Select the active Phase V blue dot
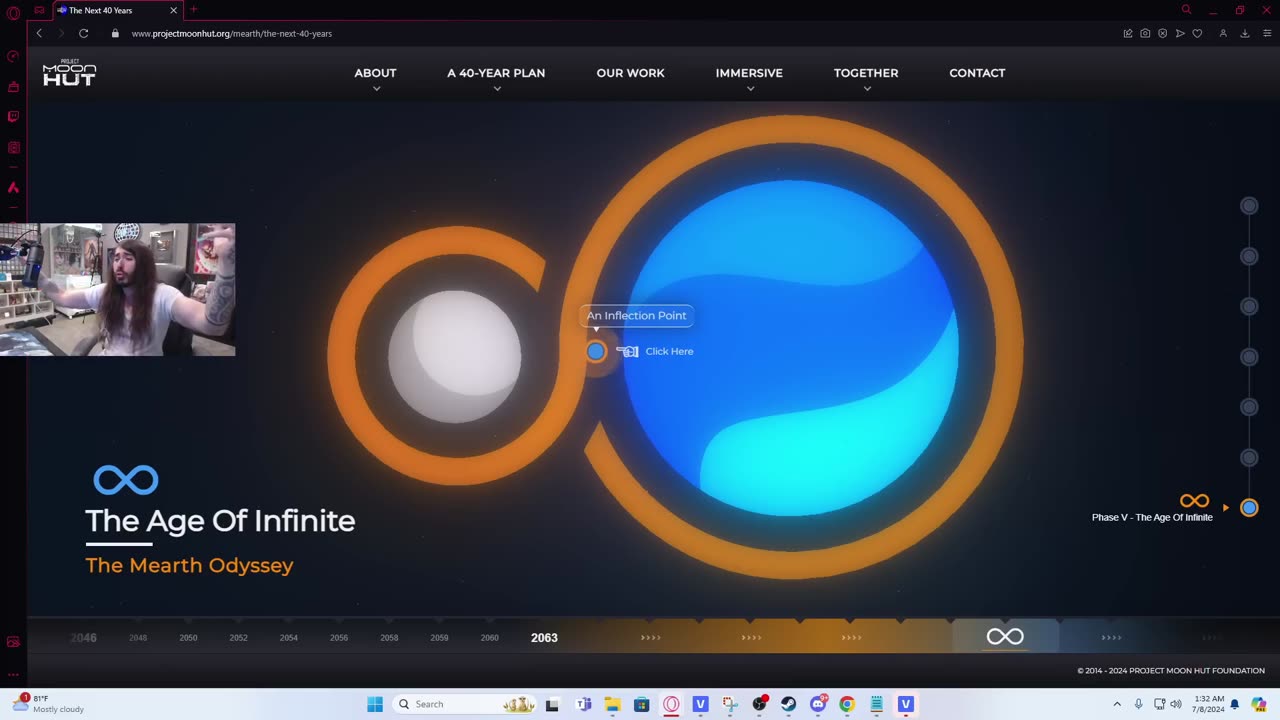Image resolution: width=1280 pixels, height=720 pixels. [1249, 507]
